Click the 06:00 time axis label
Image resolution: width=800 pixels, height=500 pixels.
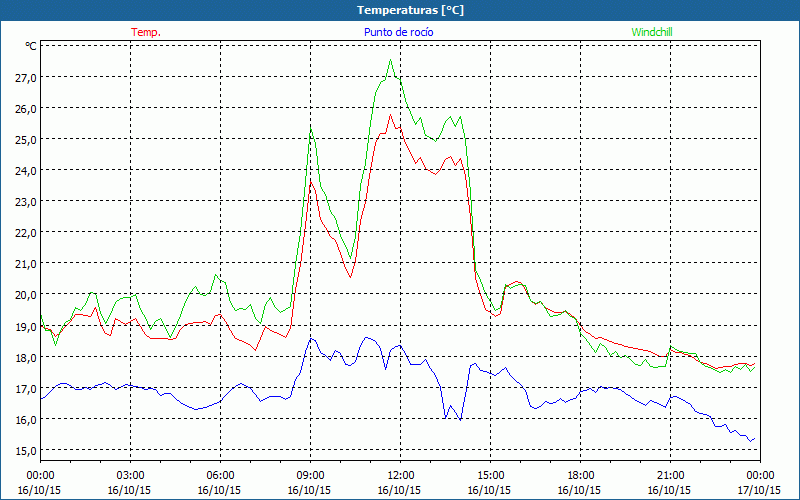[x=220, y=475]
